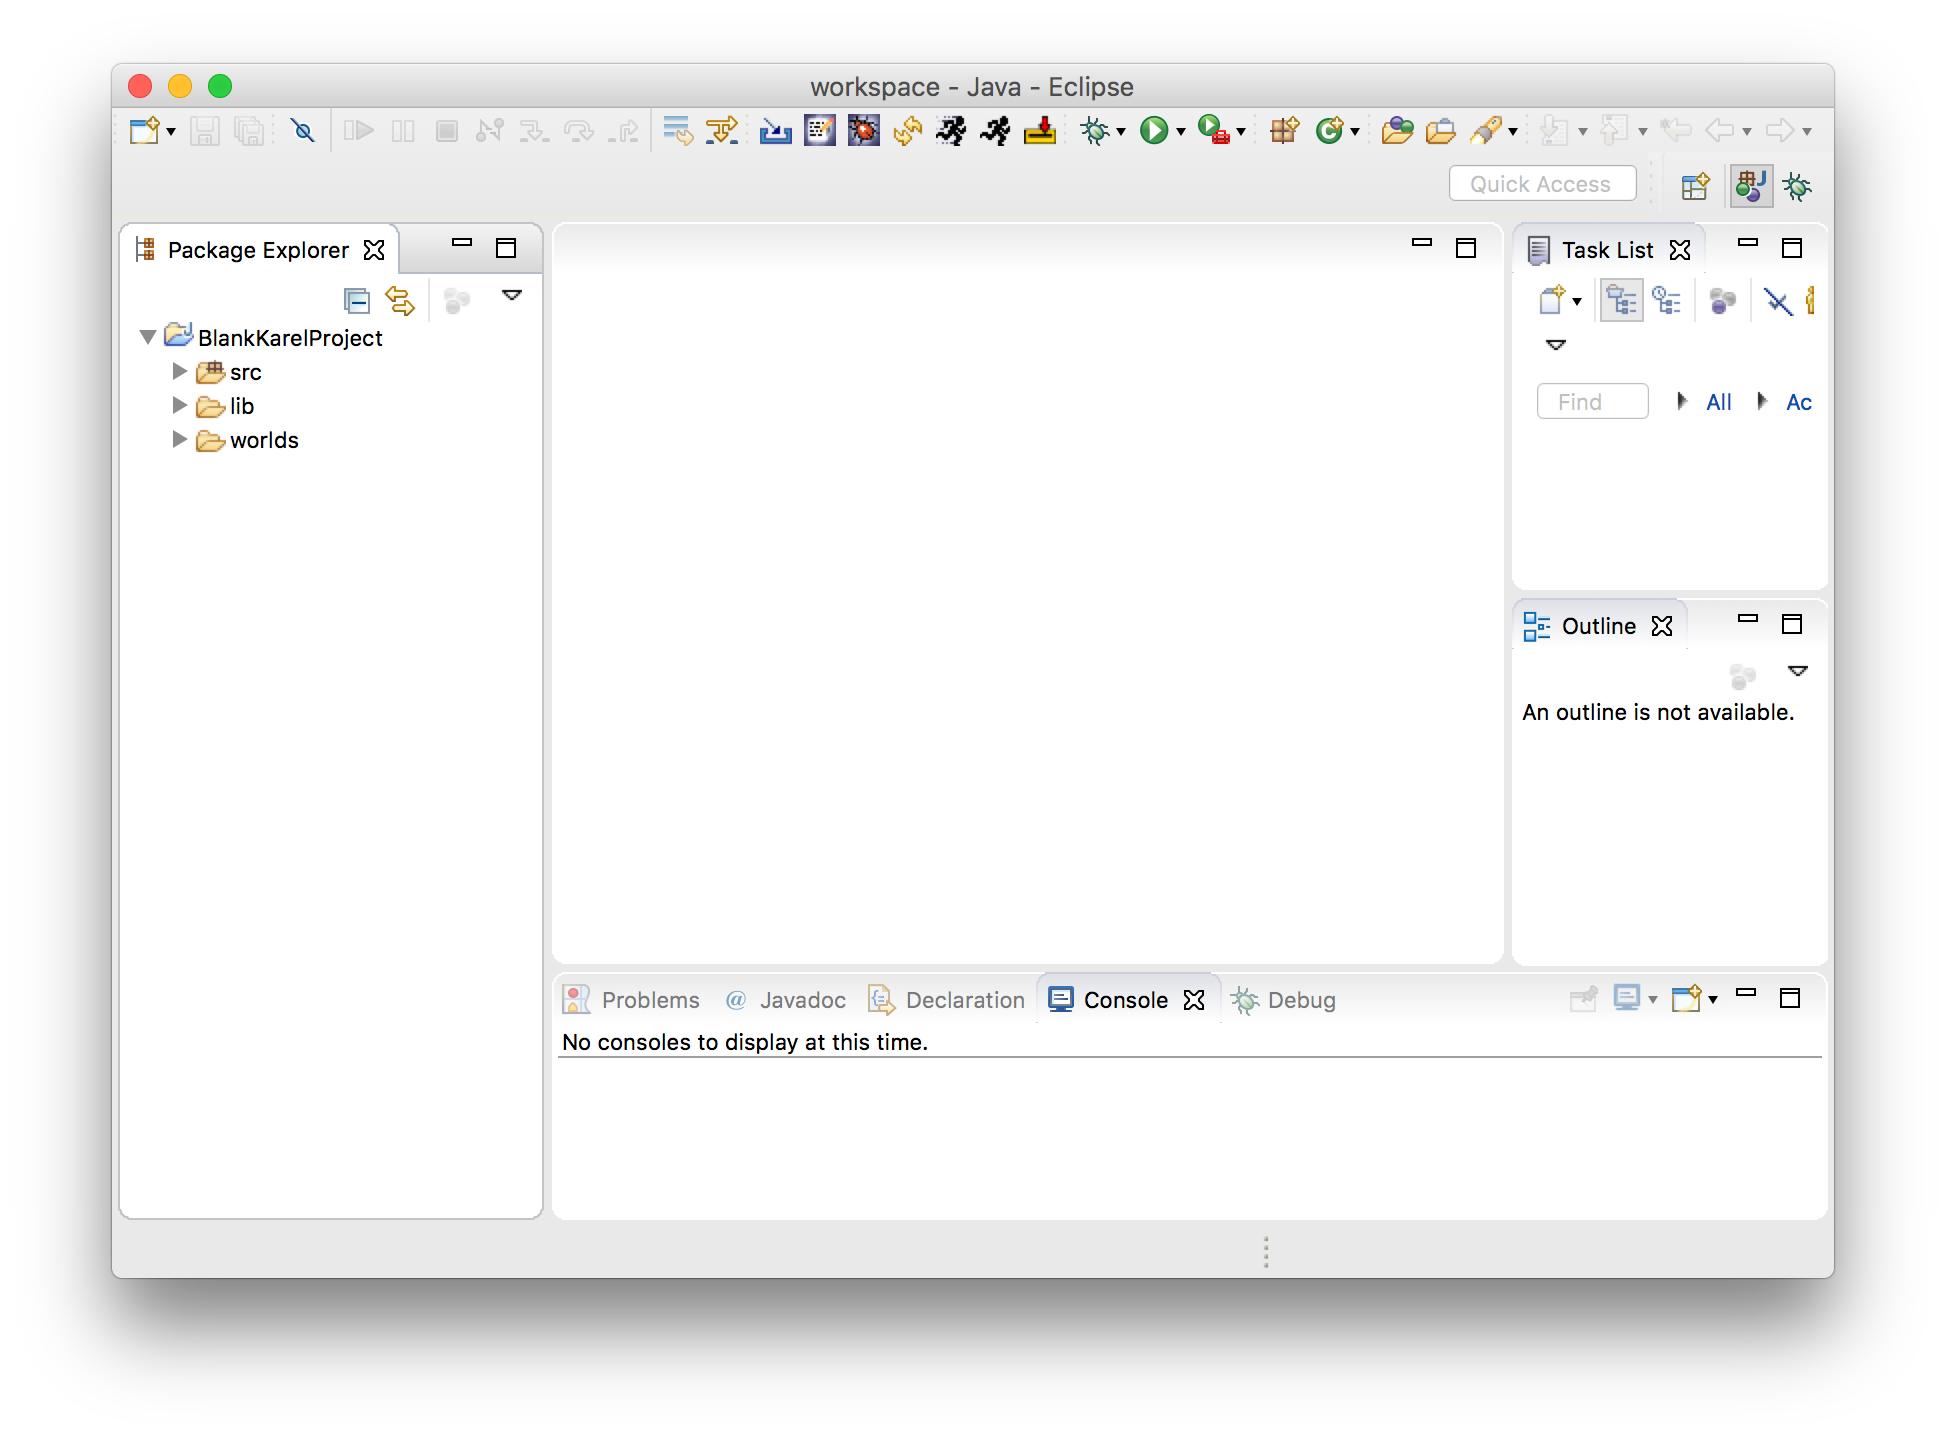The image size is (1946, 1438).
Task: Open the Outline view menu triangle
Action: (x=1798, y=671)
